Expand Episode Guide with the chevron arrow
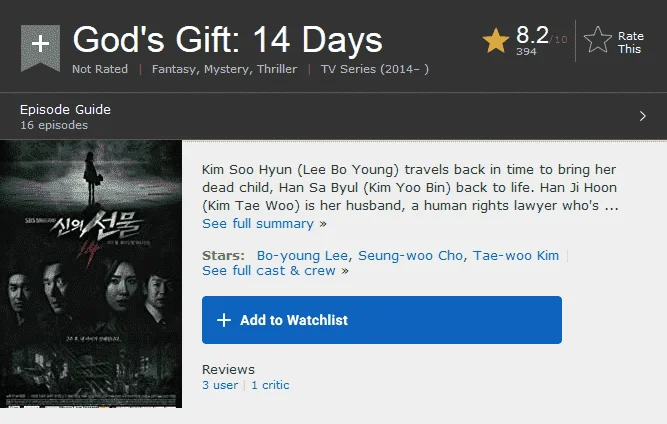 [x=642, y=116]
